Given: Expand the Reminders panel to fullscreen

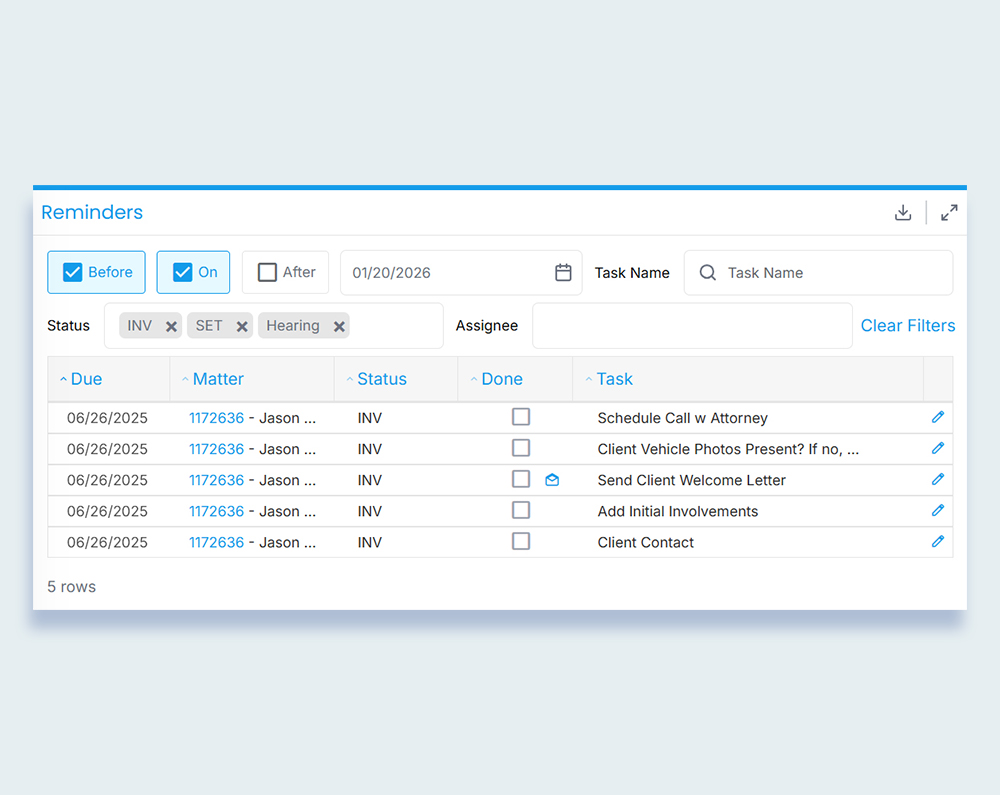Looking at the screenshot, I should (949, 212).
